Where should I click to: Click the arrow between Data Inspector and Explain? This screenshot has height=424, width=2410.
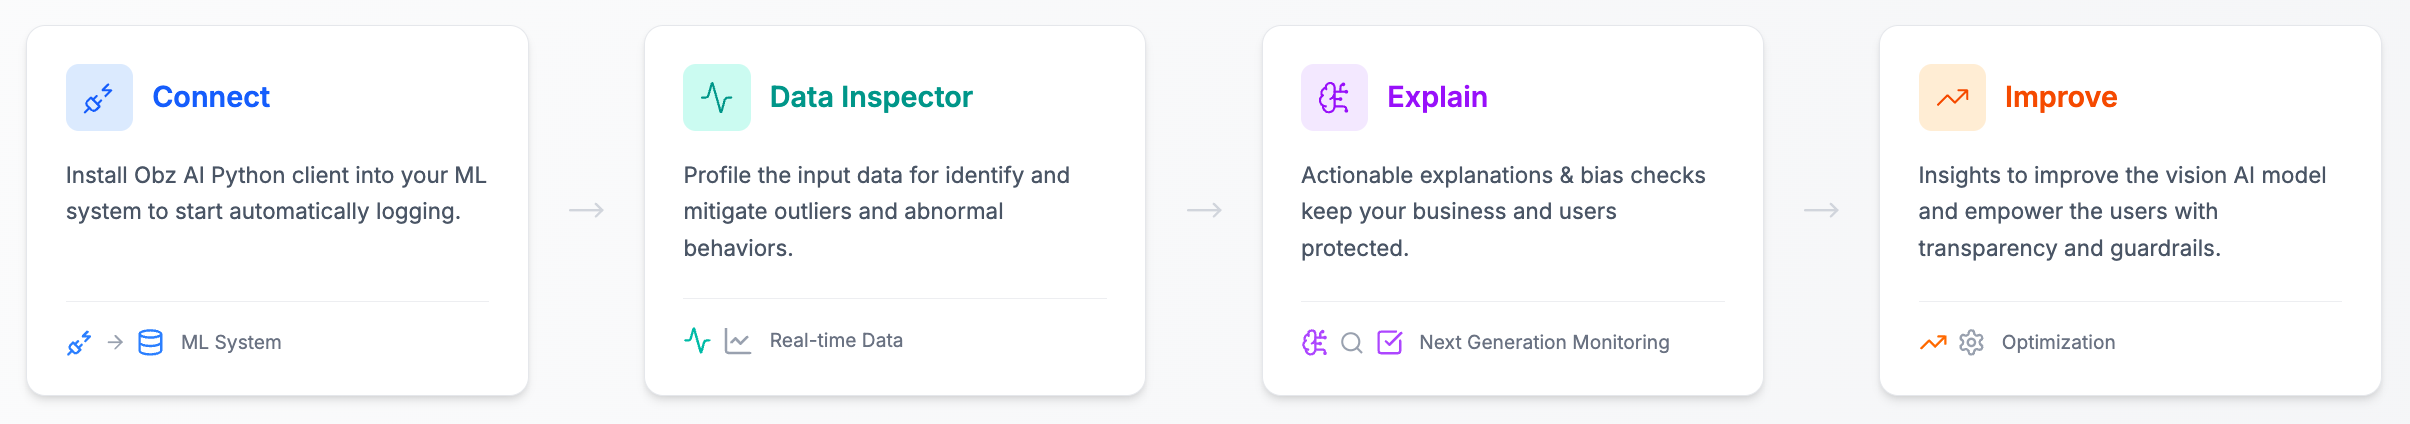pos(1204,210)
